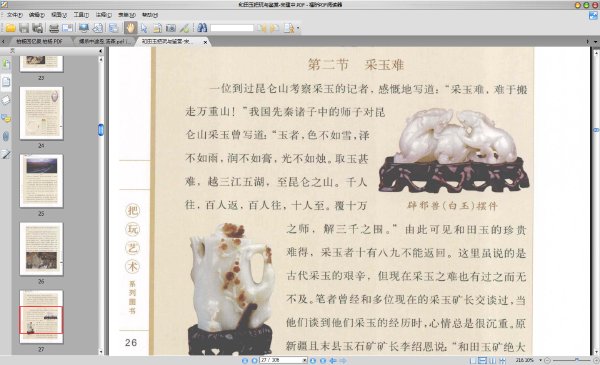Click the zoom out minus button
The width and height of the screenshot is (600, 365).
tap(548, 360)
